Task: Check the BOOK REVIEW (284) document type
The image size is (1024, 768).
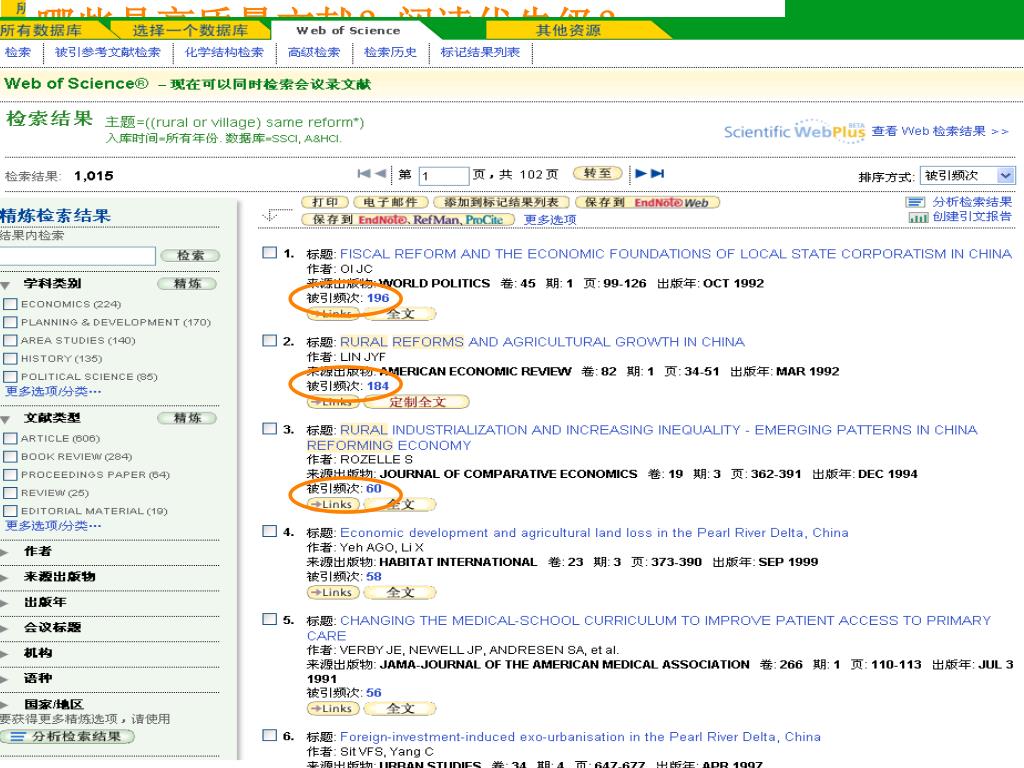Action: pos(10,457)
